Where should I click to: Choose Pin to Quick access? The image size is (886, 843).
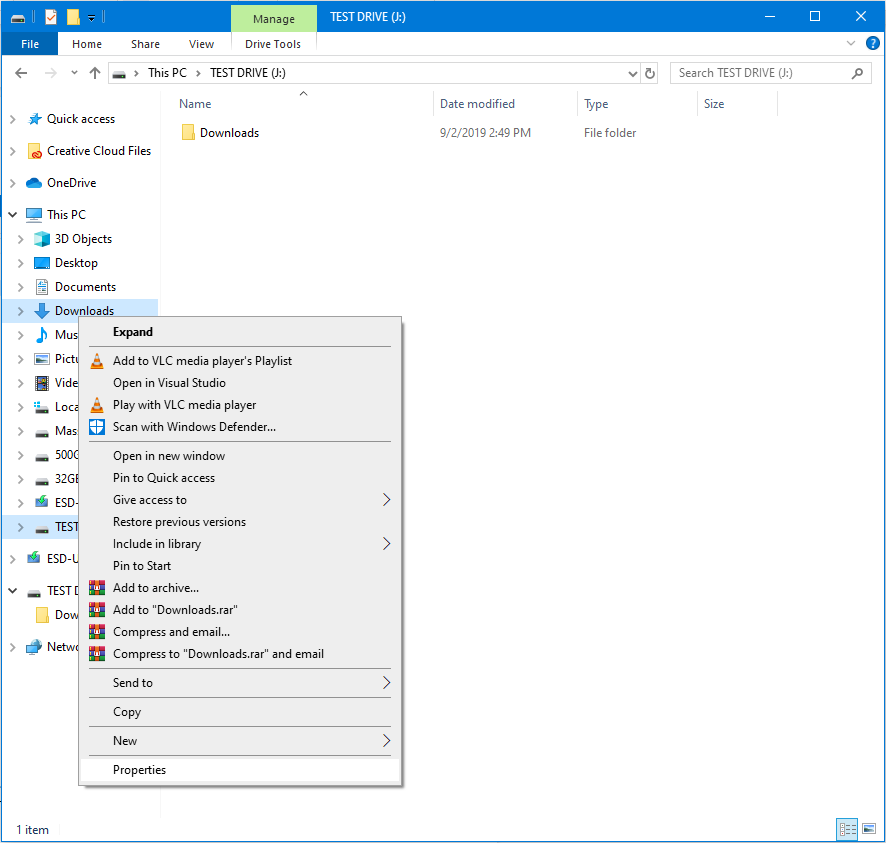click(164, 478)
